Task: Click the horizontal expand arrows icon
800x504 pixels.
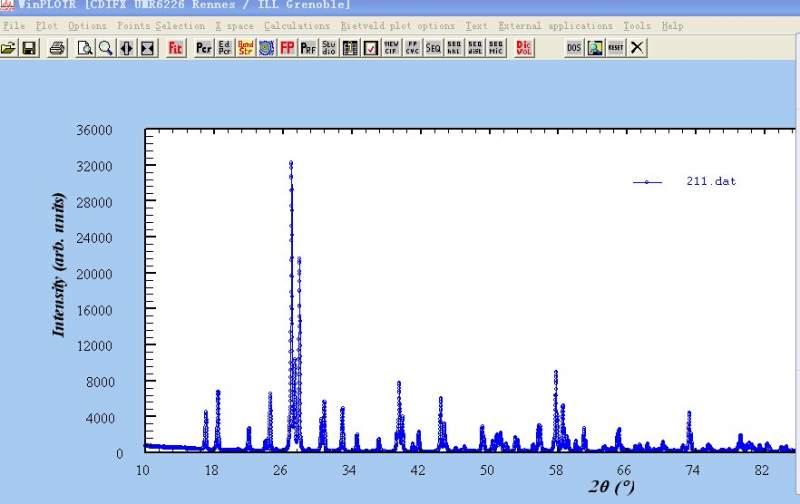Action: (x=127, y=48)
